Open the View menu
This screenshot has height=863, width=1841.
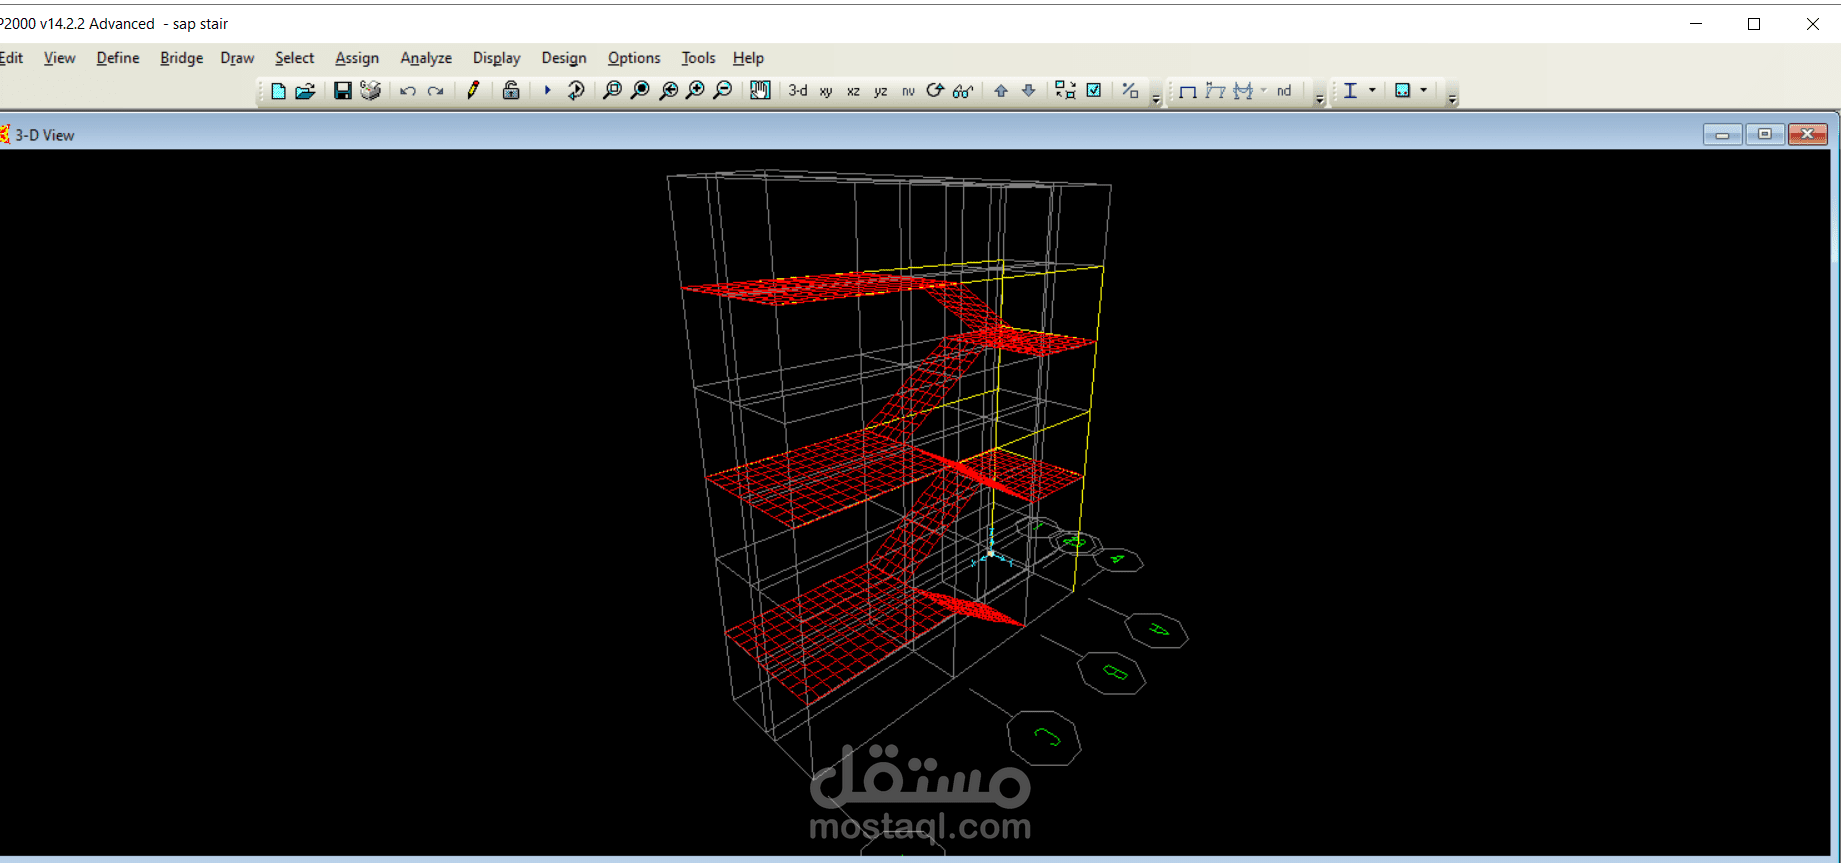point(60,58)
